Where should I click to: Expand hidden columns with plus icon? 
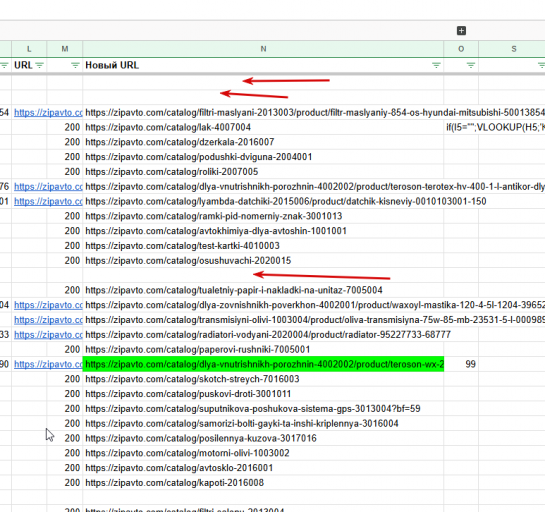click(x=461, y=31)
